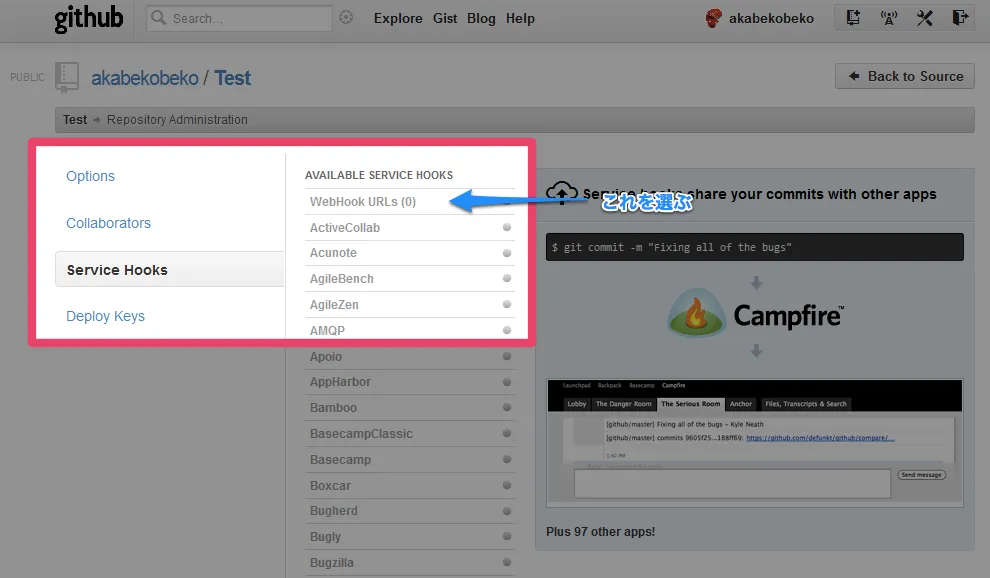Click the GitHub logo
This screenshot has height=578, width=990.
[x=89, y=19]
